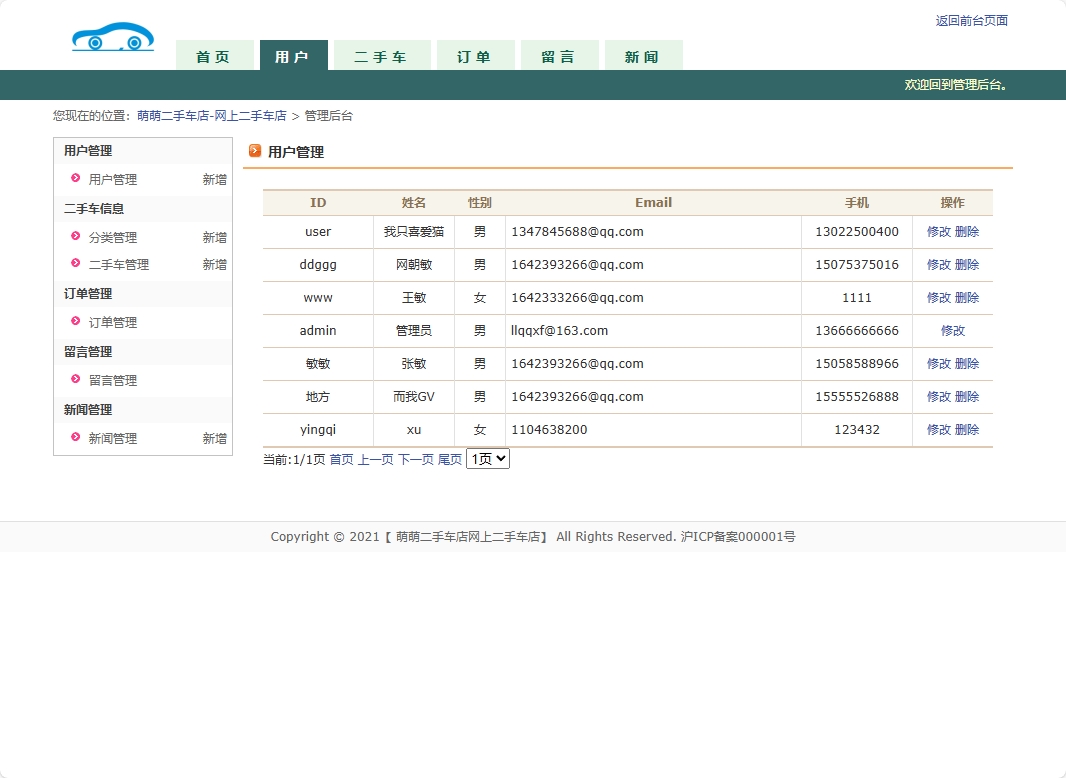Open the page number dropdown
The image size is (1066, 778).
click(488, 459)
